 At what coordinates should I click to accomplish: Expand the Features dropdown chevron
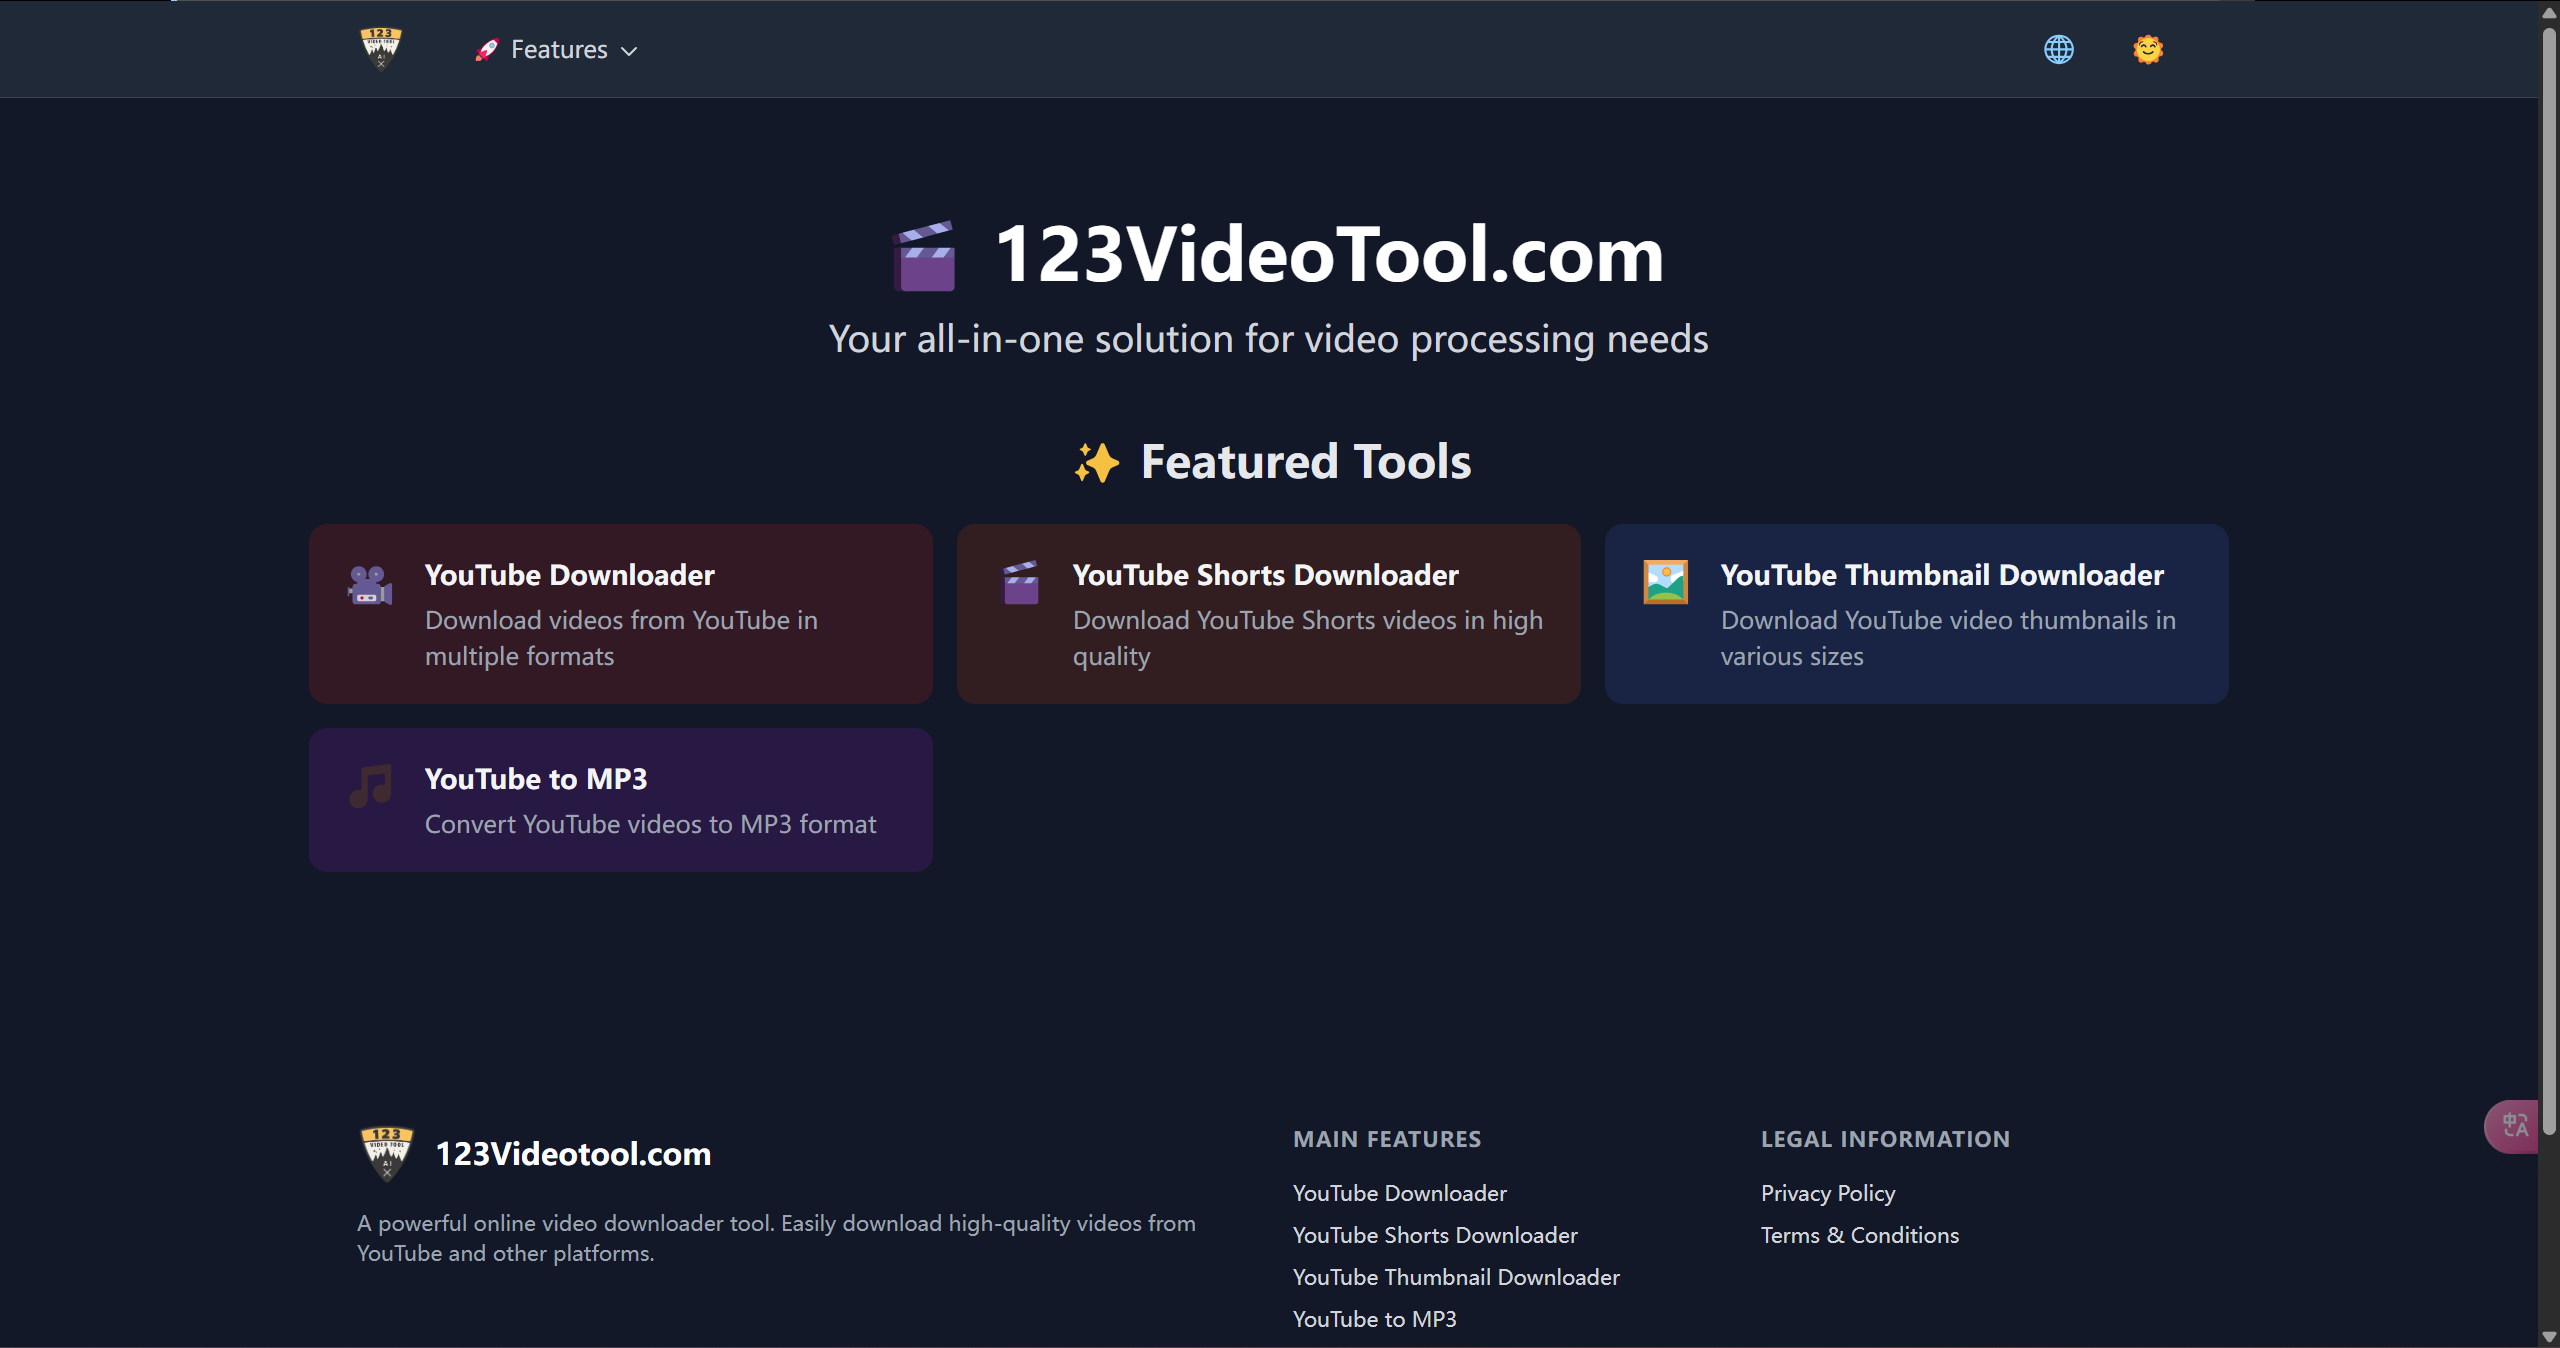click(630, 50)
